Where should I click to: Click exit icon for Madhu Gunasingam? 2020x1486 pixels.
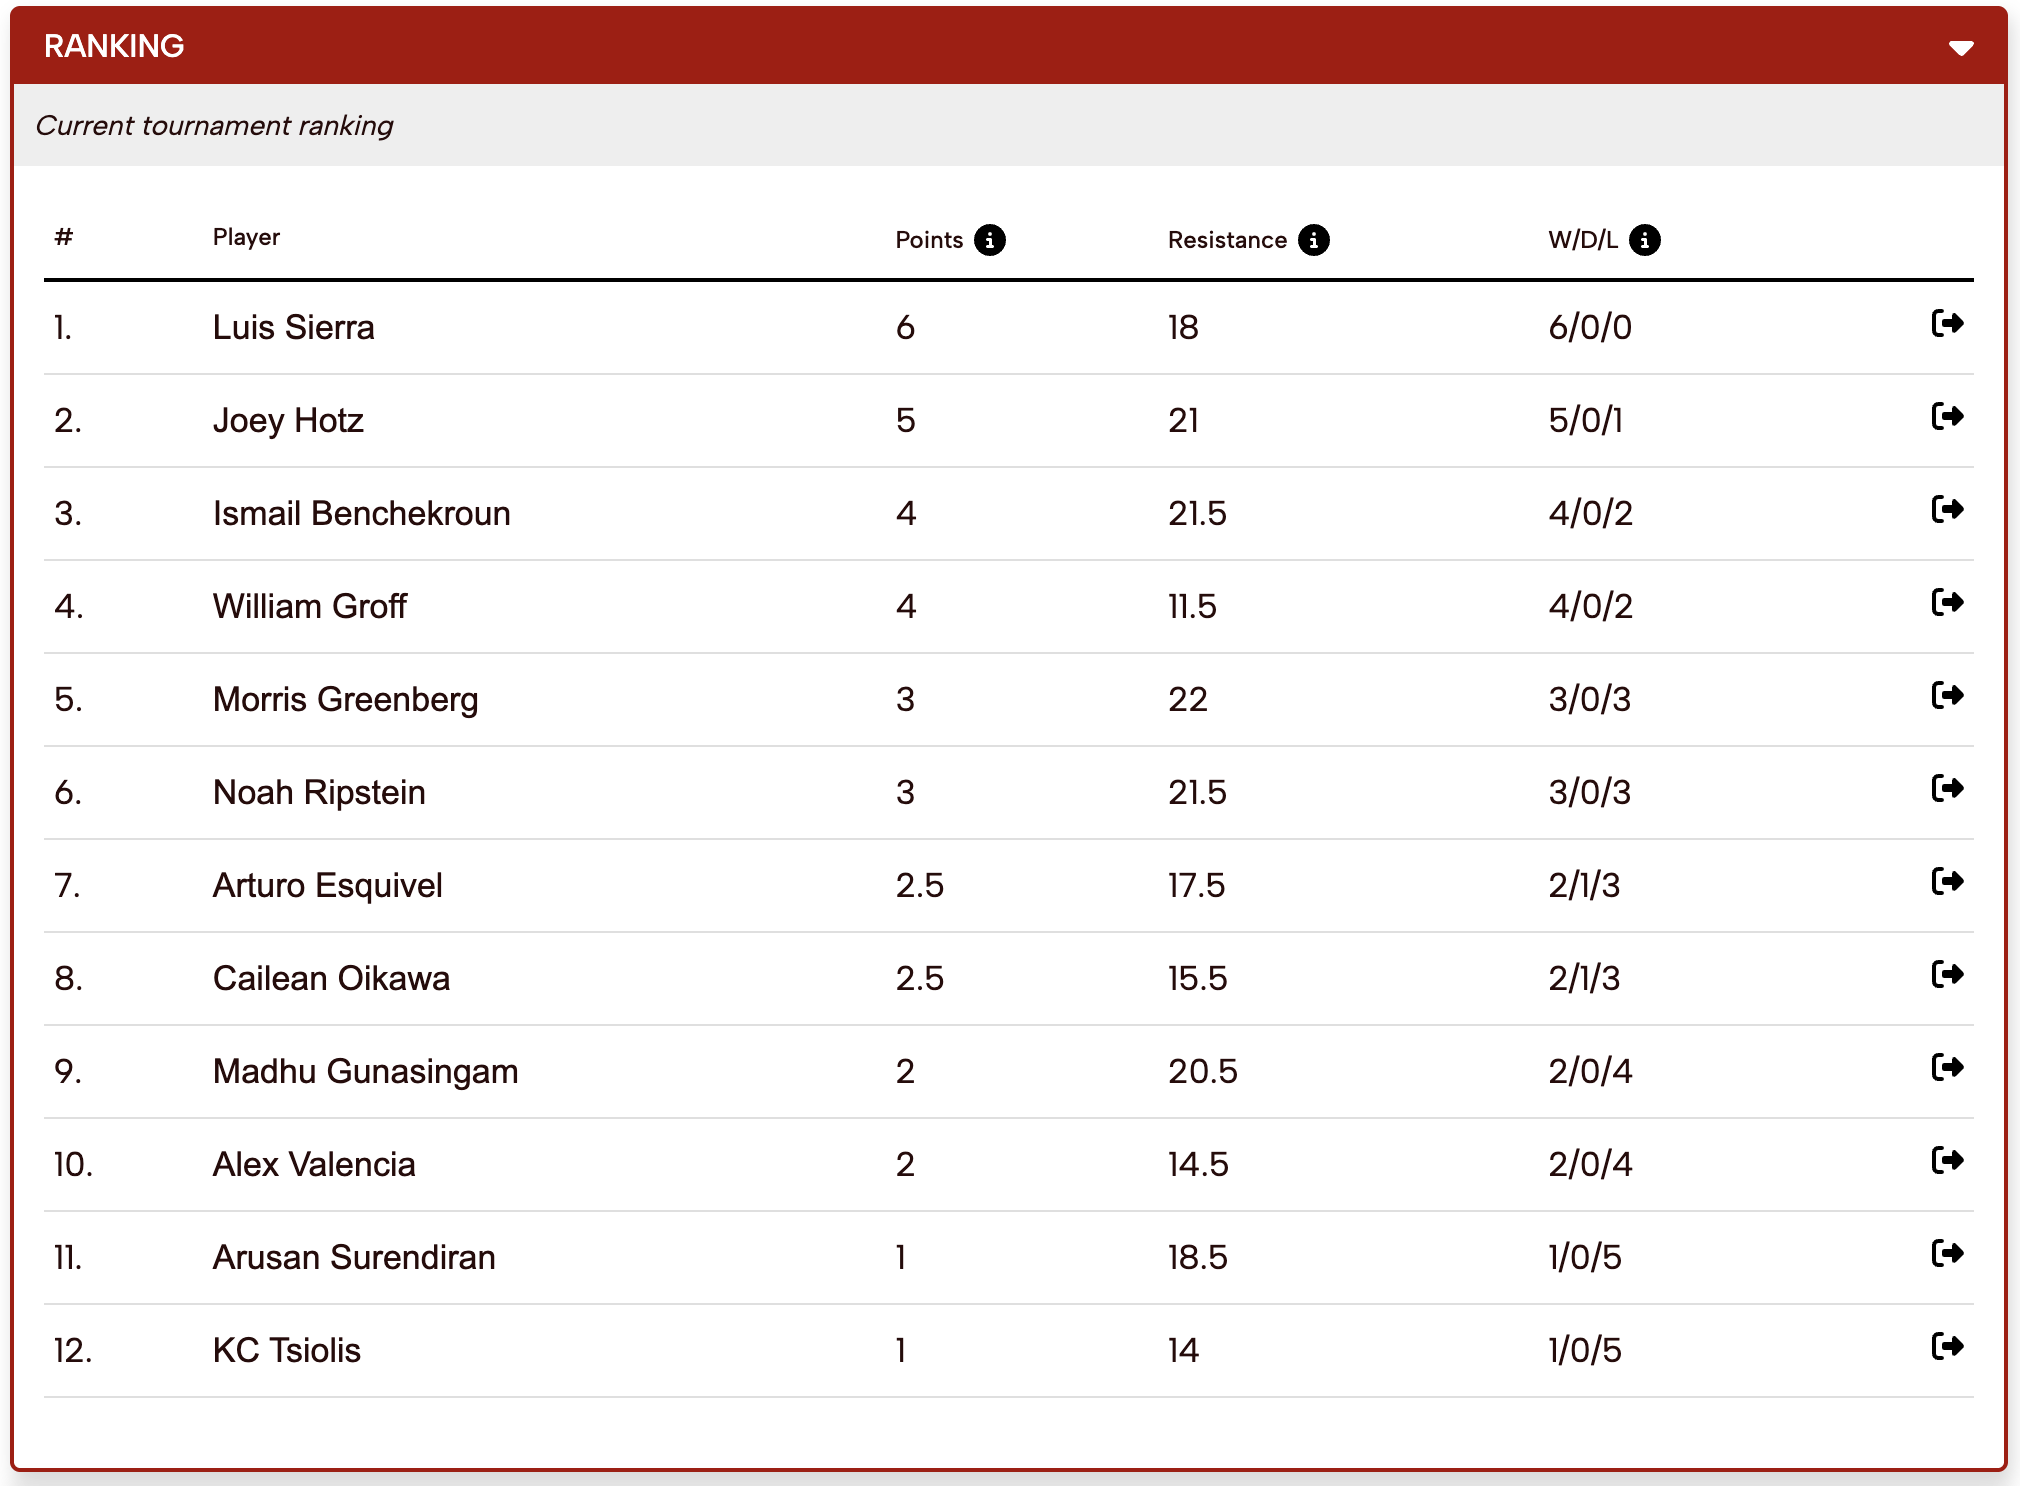[1947, 1068]
